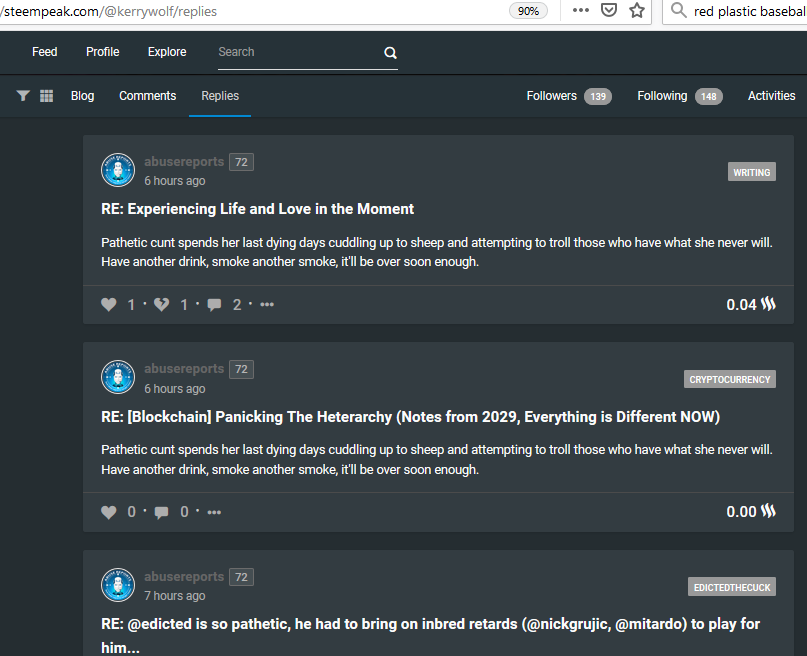Open post 'RE: Experiencing Life and Love' title
This screenshot has width=807, height=656.
tap(257, 209)
